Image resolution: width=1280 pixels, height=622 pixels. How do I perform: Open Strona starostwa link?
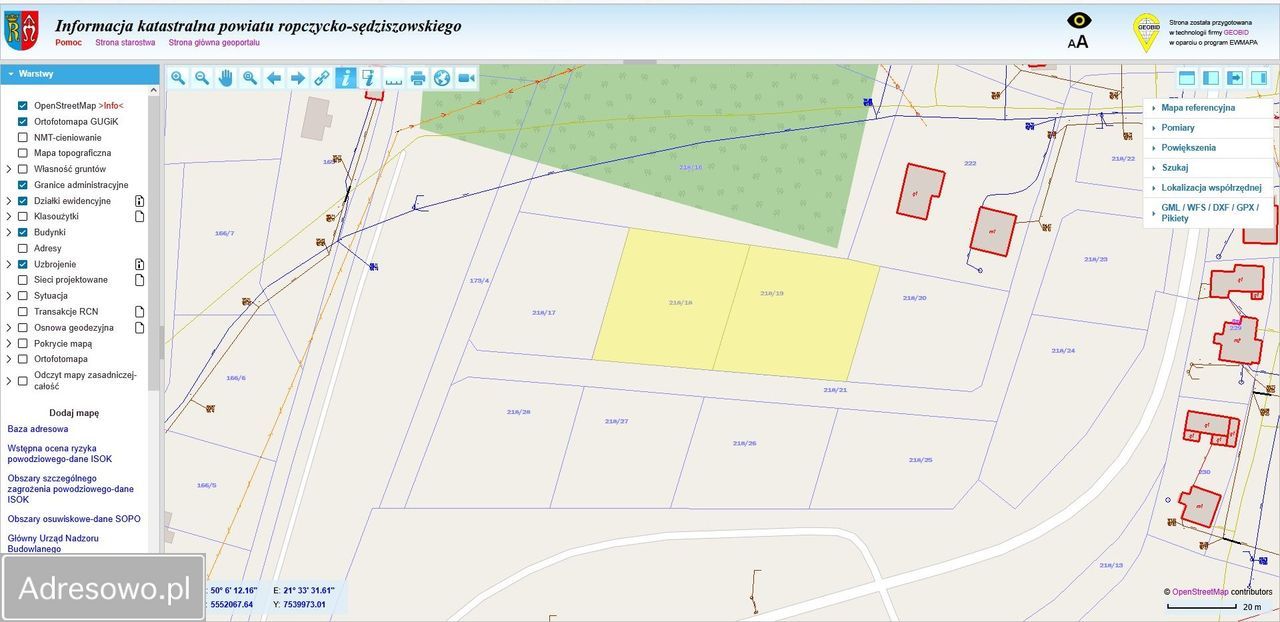[x=125, y=43]
